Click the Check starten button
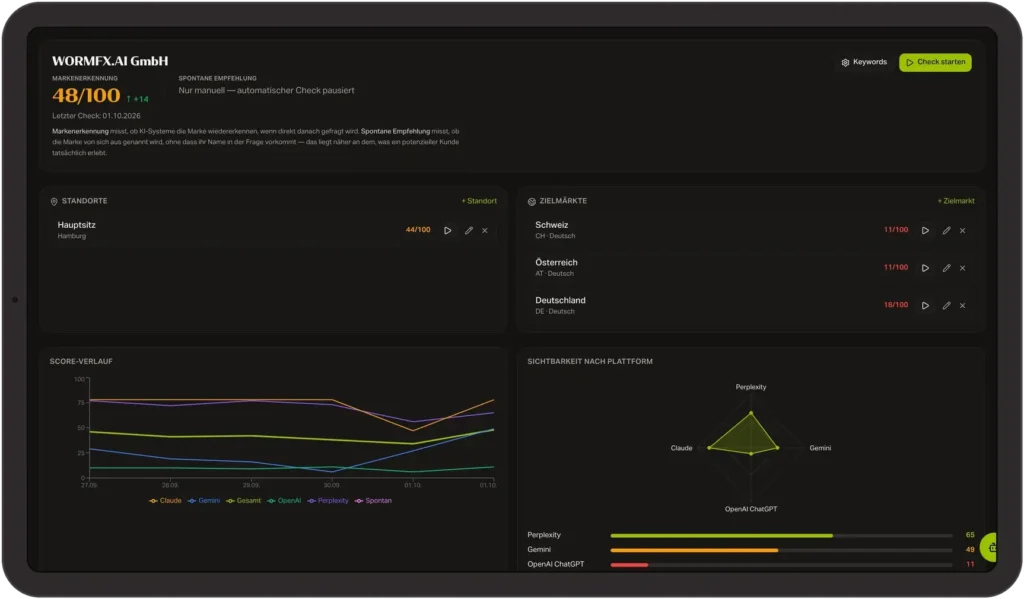 (x=935, y=62)
